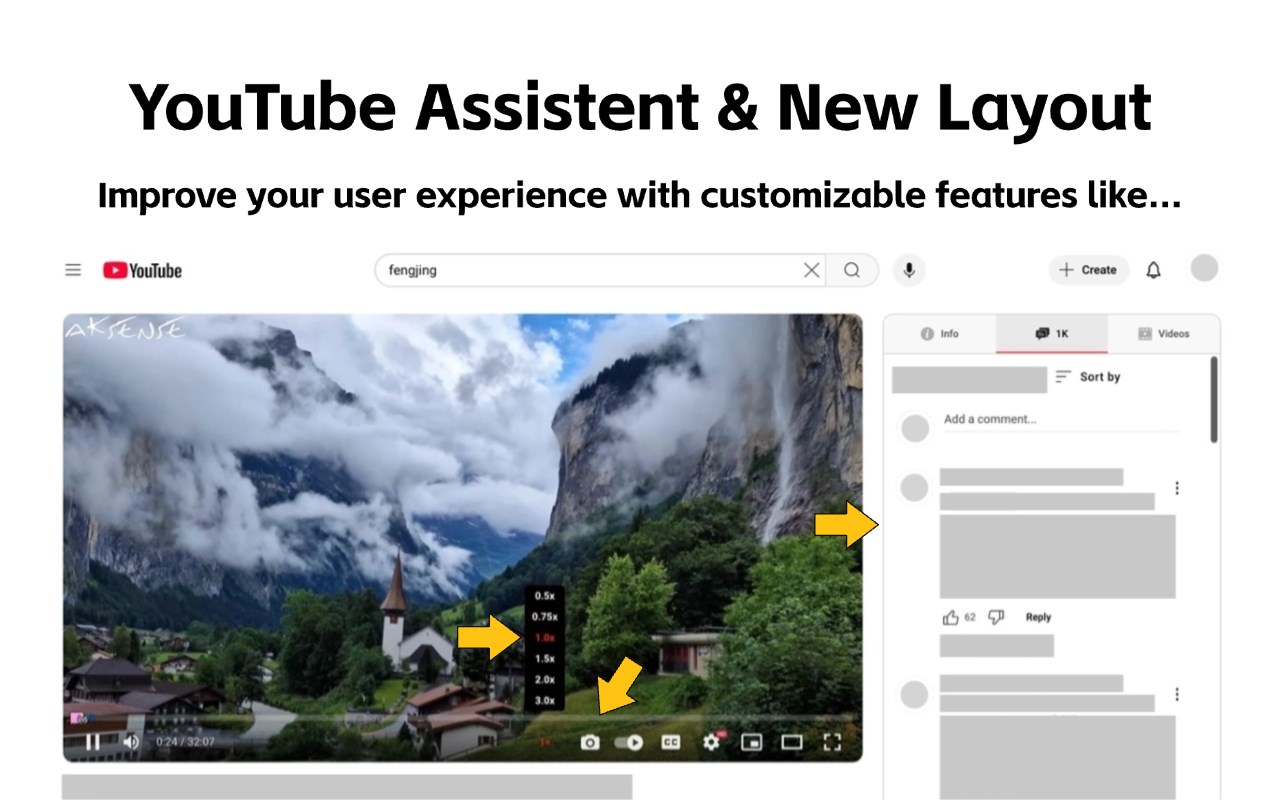The width and height of the screenshot is (1280, 800).
Task: Open the player Settings gear
Action: 710,742
